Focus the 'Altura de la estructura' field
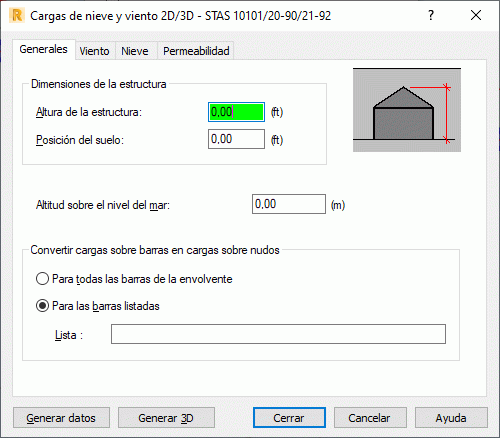This screenshot has height=438, width=500. (236, 112)
